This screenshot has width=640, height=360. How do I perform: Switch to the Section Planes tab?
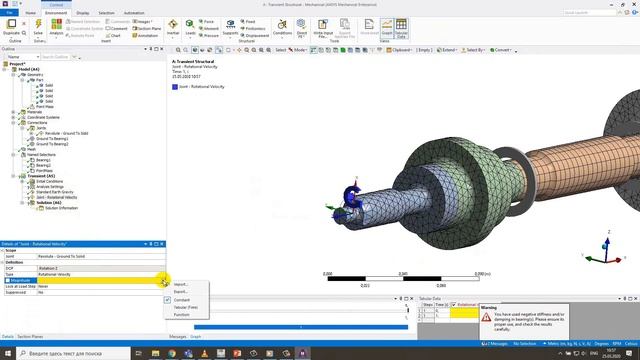pos(30,337)
